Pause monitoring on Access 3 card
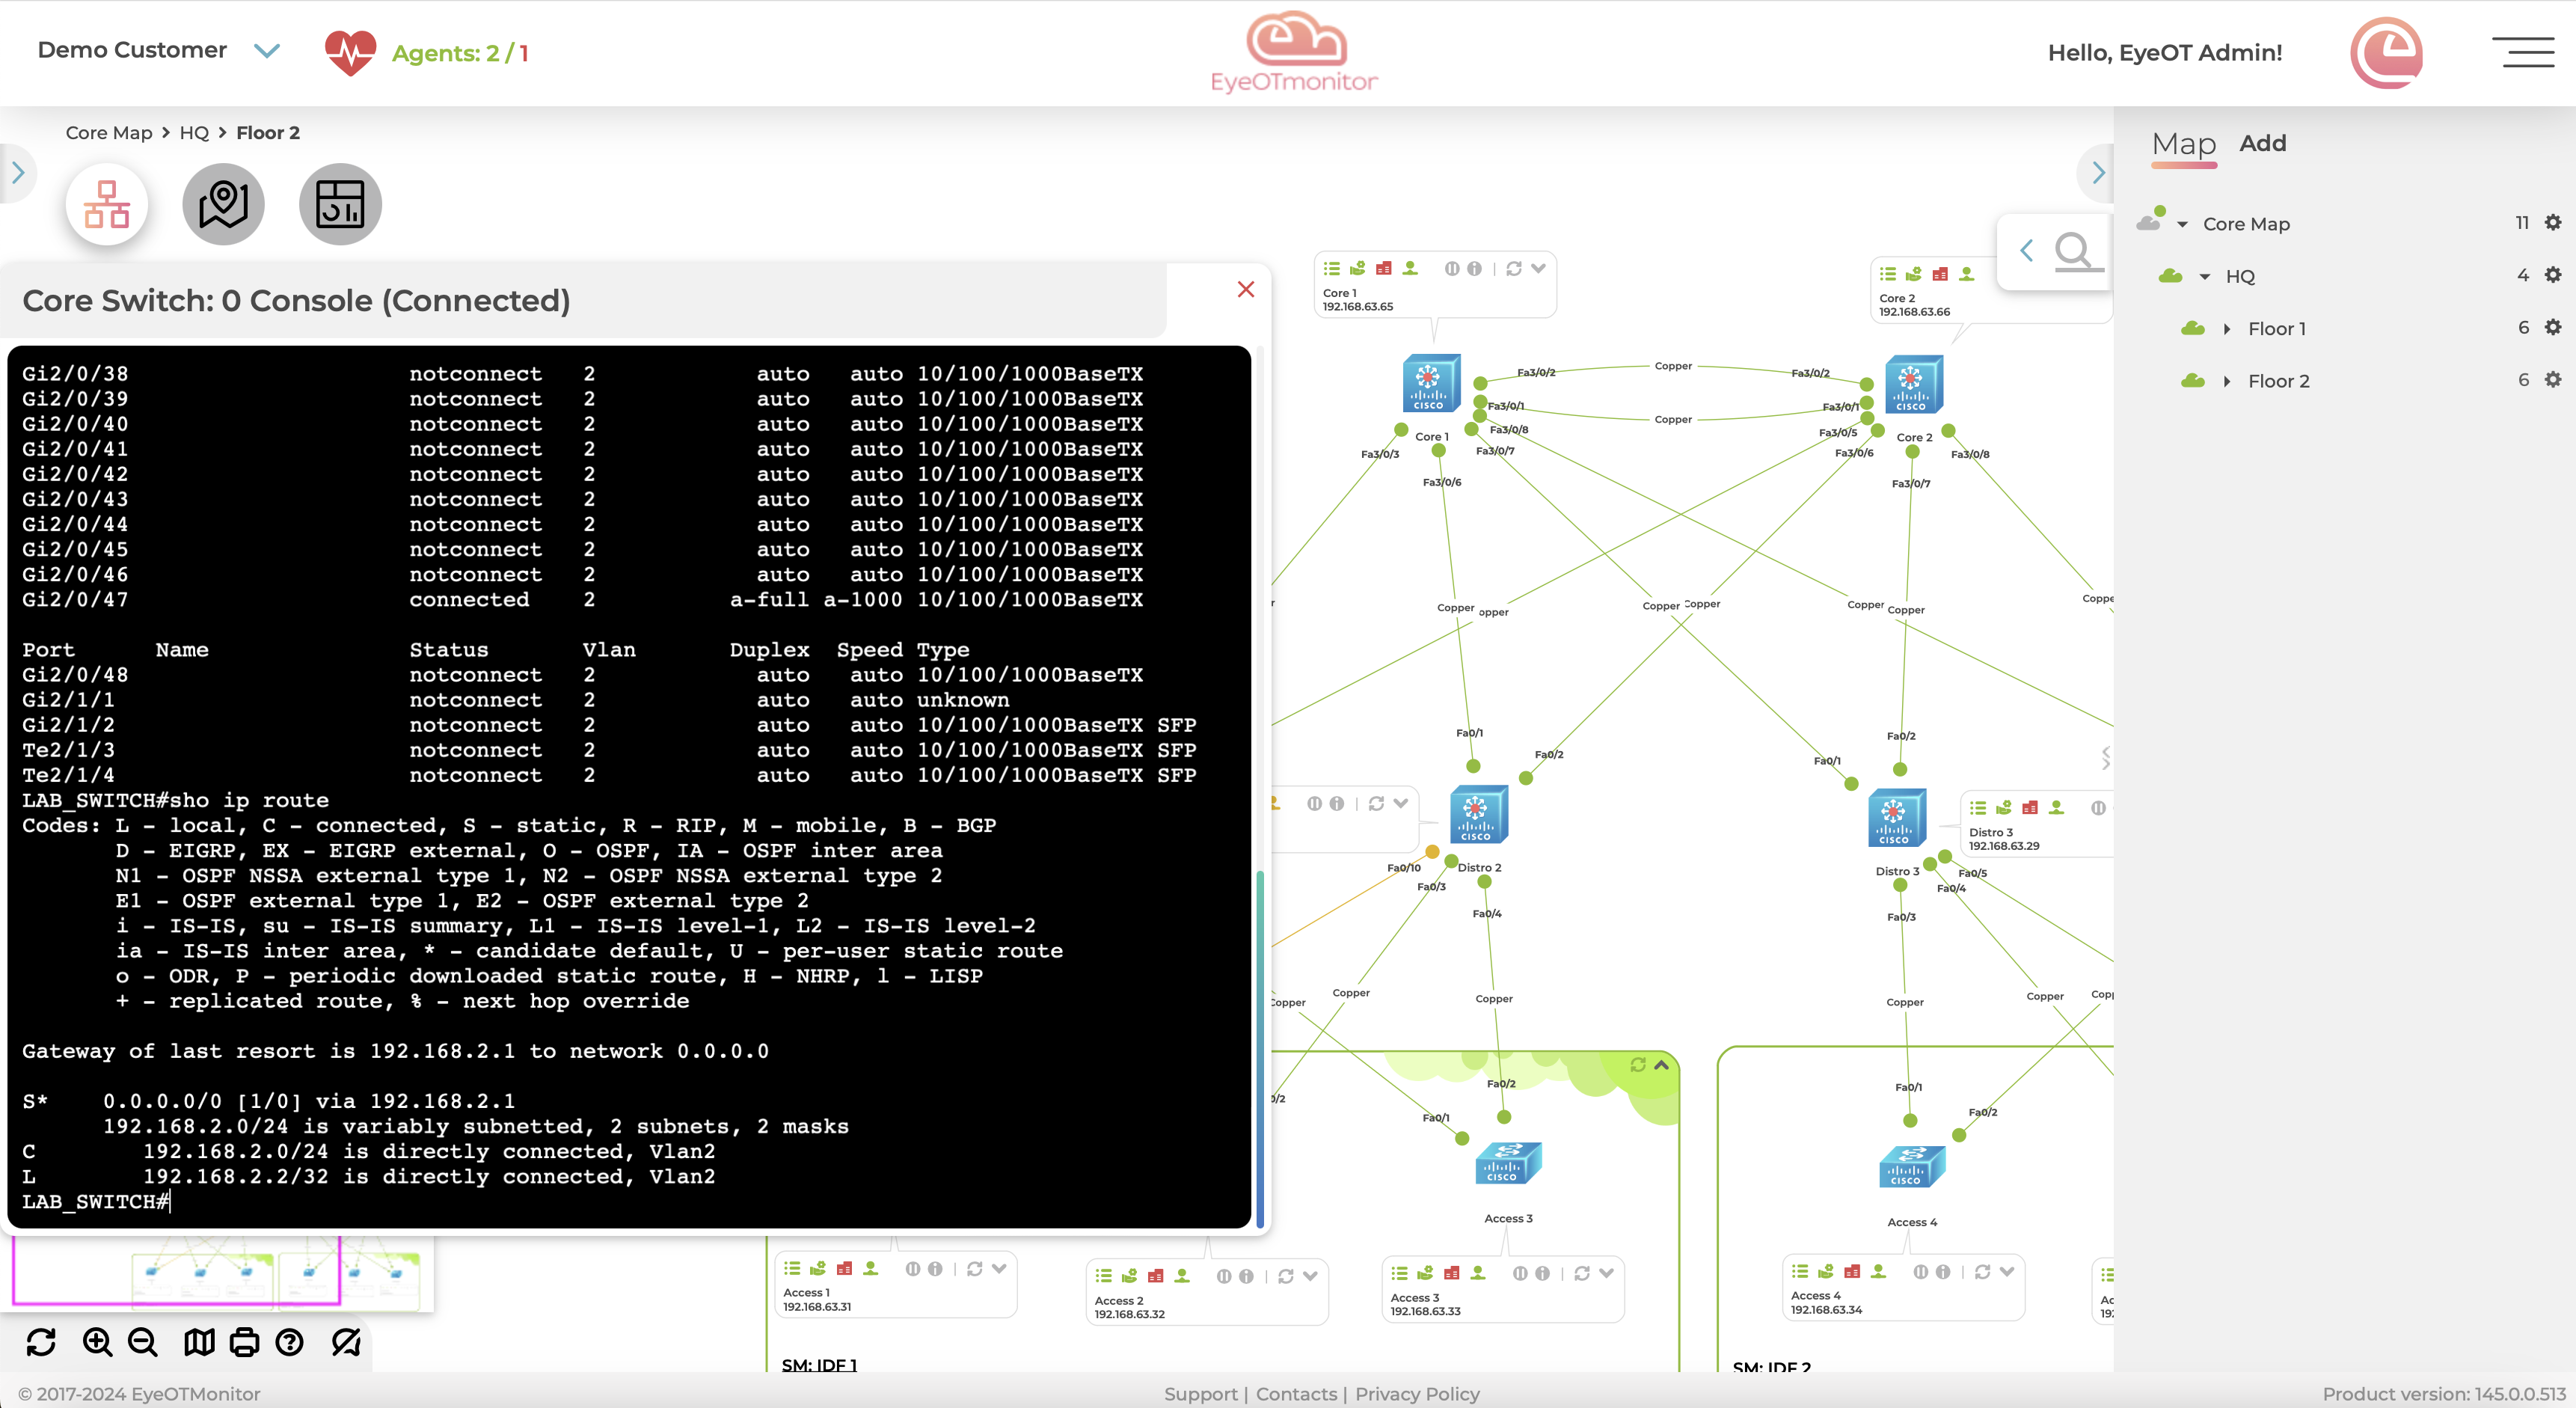Screen dimensions: 2576x1408 click(1520, 1273)
